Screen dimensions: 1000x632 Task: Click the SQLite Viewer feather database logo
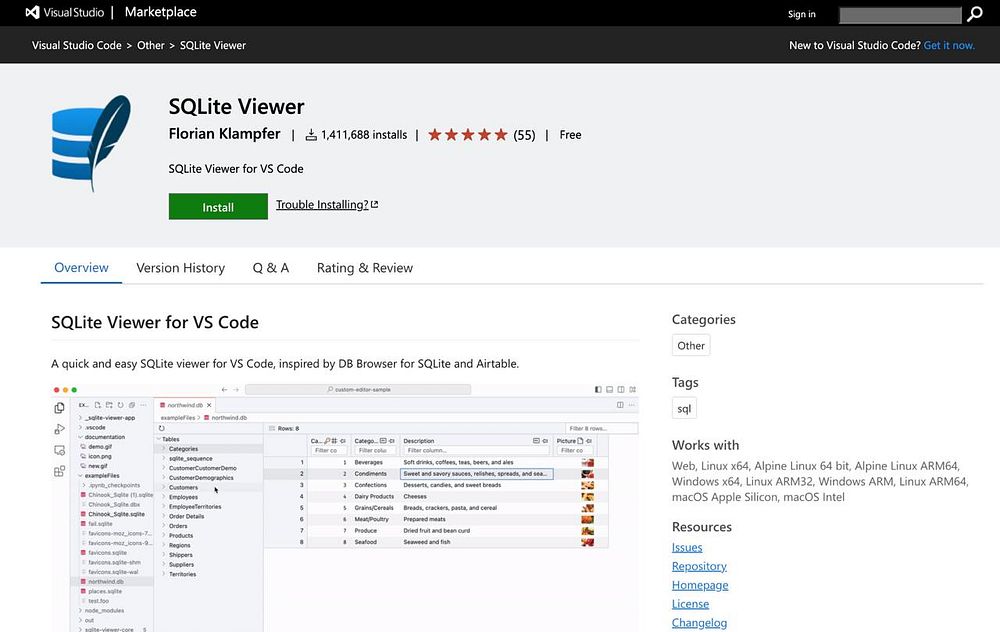[x=91, y=143]
